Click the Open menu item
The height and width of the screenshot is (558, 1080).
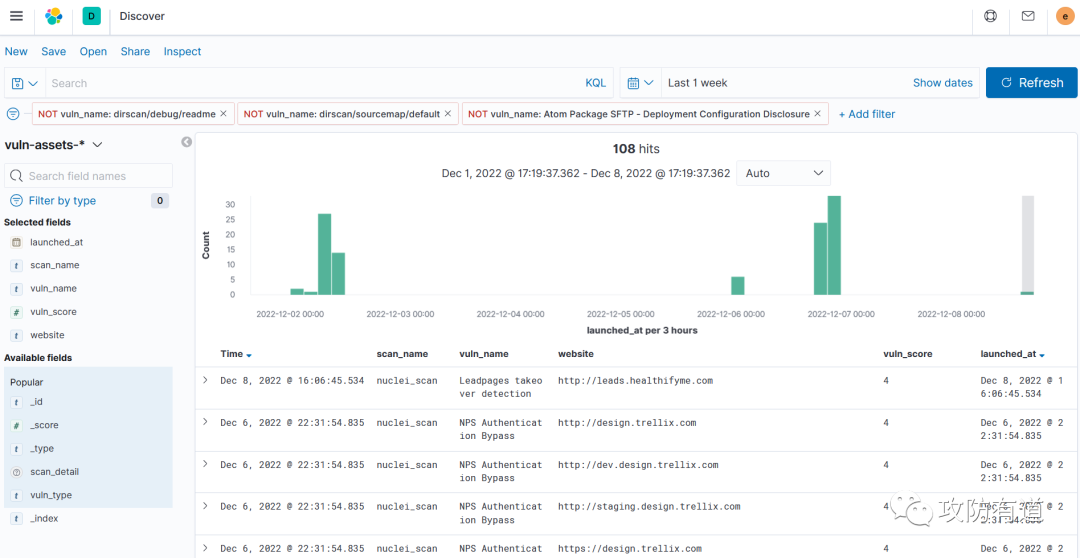click(x=93, y=52)
